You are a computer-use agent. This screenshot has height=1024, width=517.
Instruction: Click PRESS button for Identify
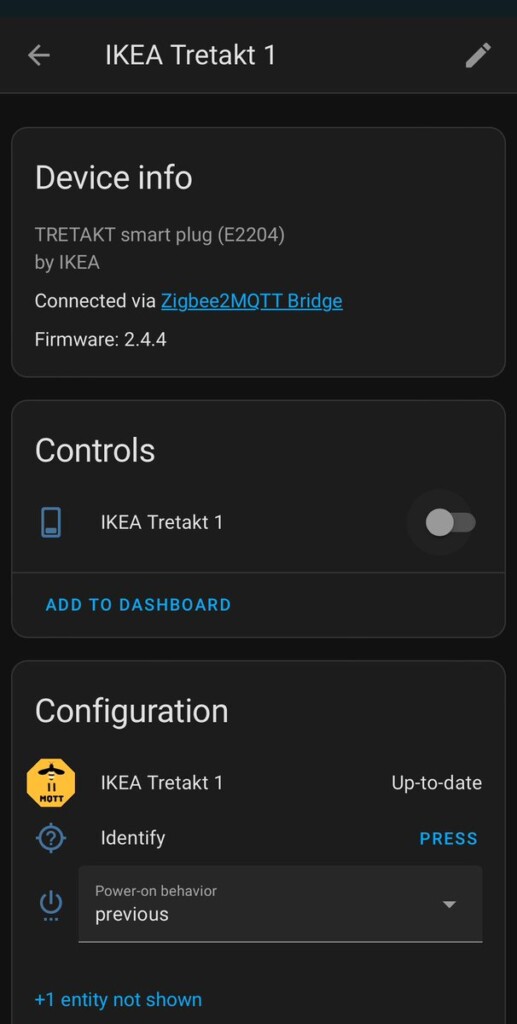(x=448, y=839)
